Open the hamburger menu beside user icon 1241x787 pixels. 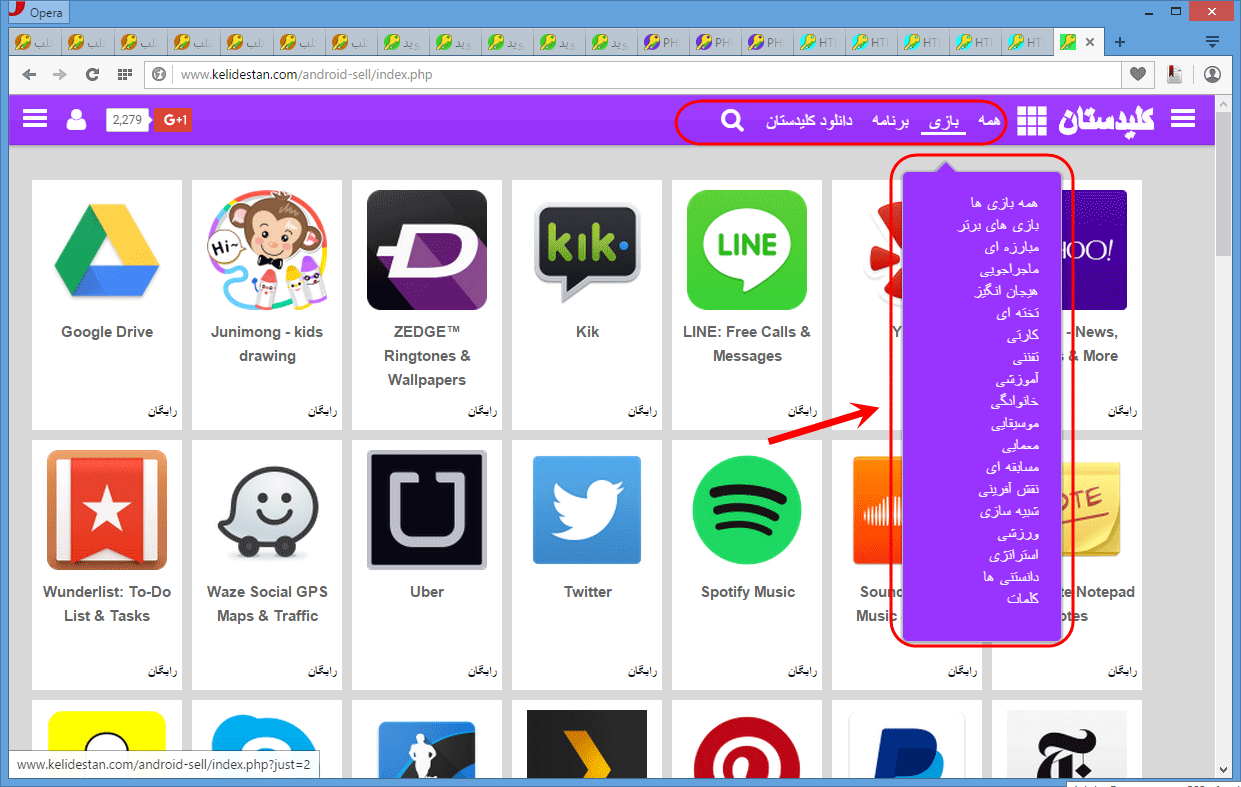pos(35,120)
